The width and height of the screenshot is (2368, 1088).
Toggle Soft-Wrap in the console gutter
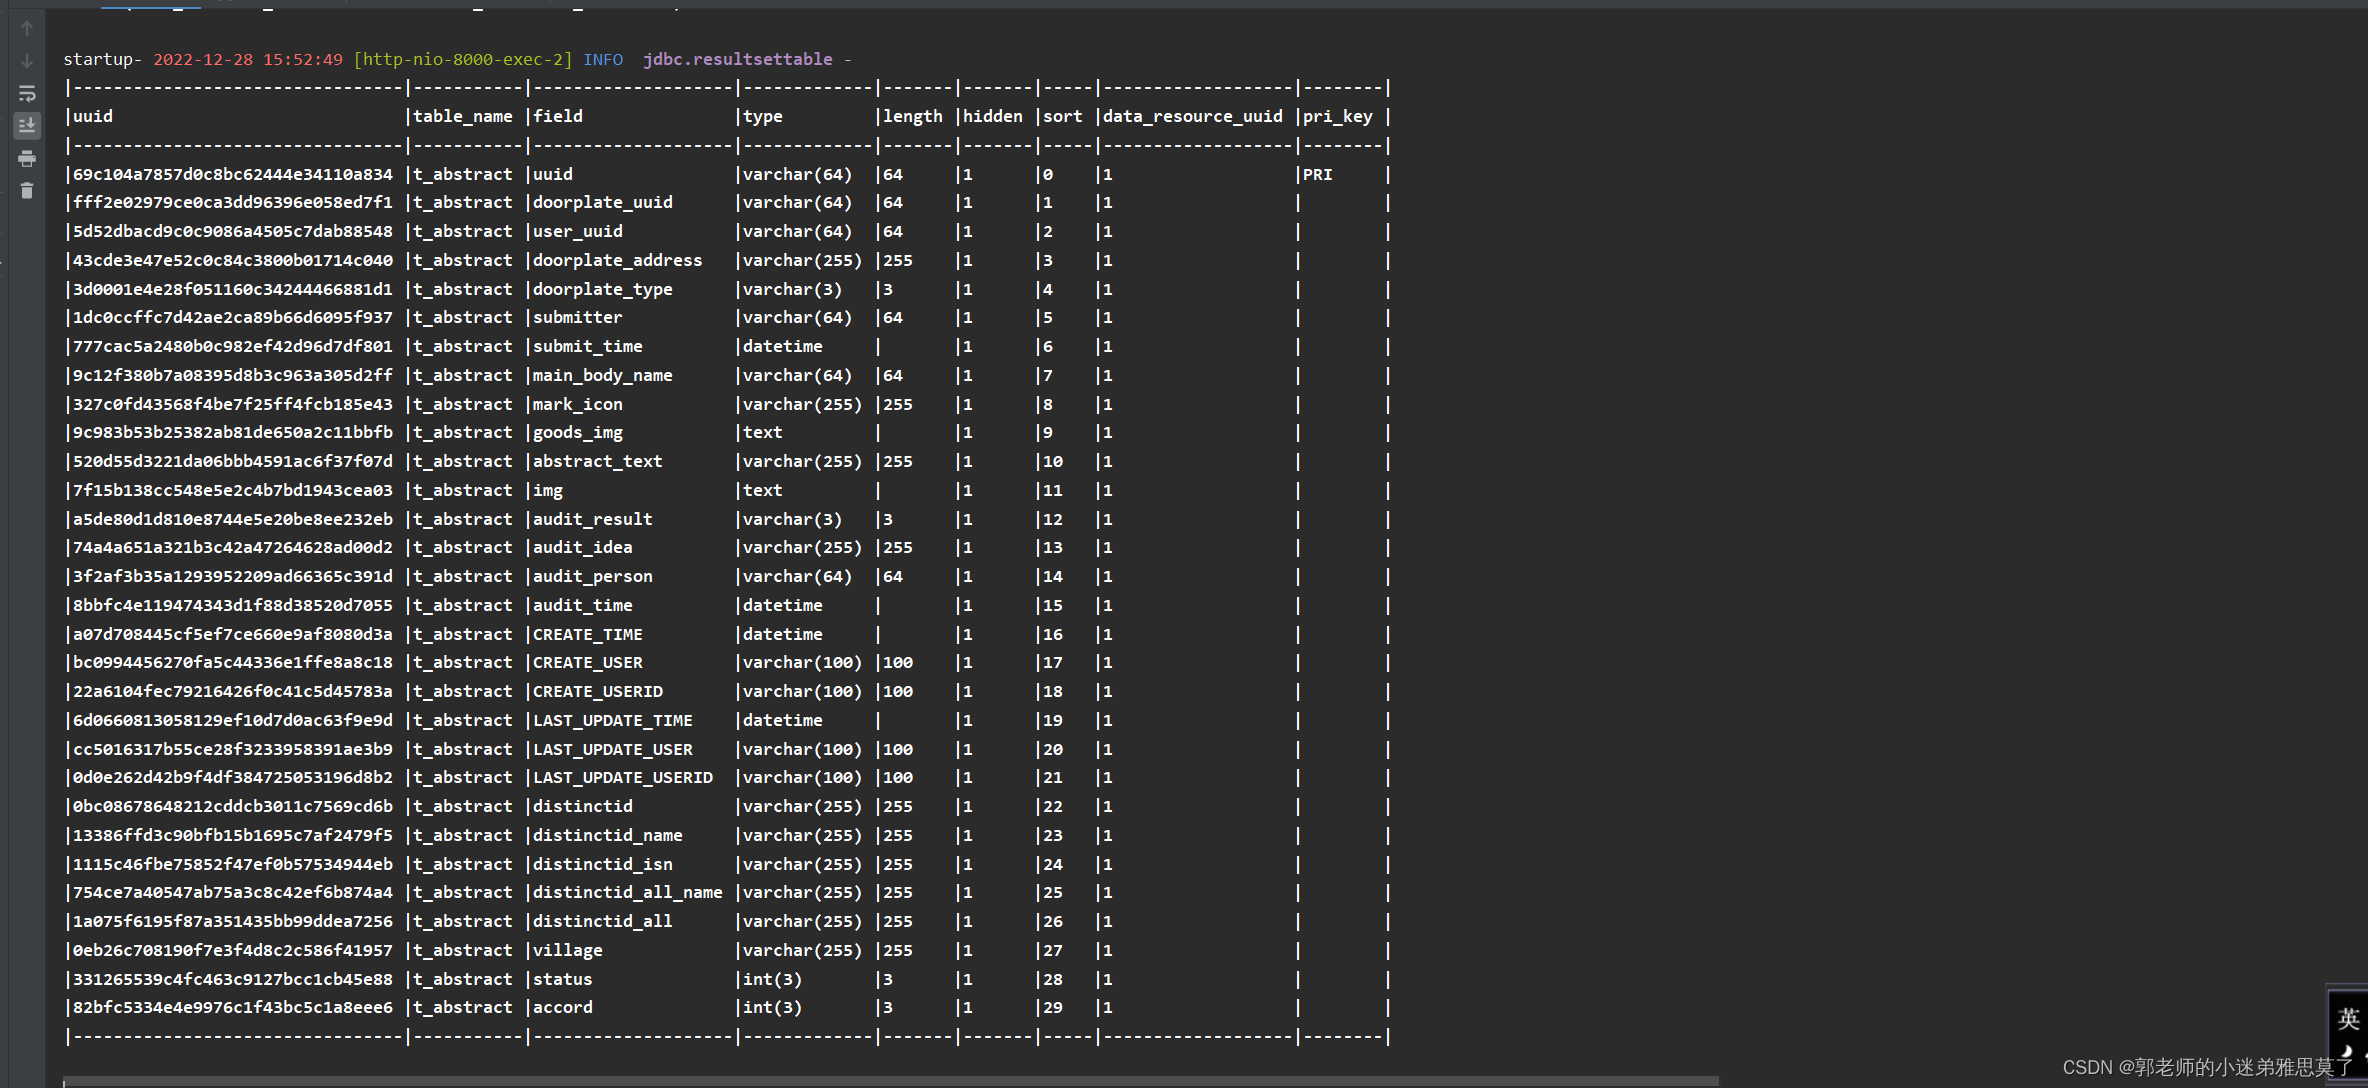point(27,93)
